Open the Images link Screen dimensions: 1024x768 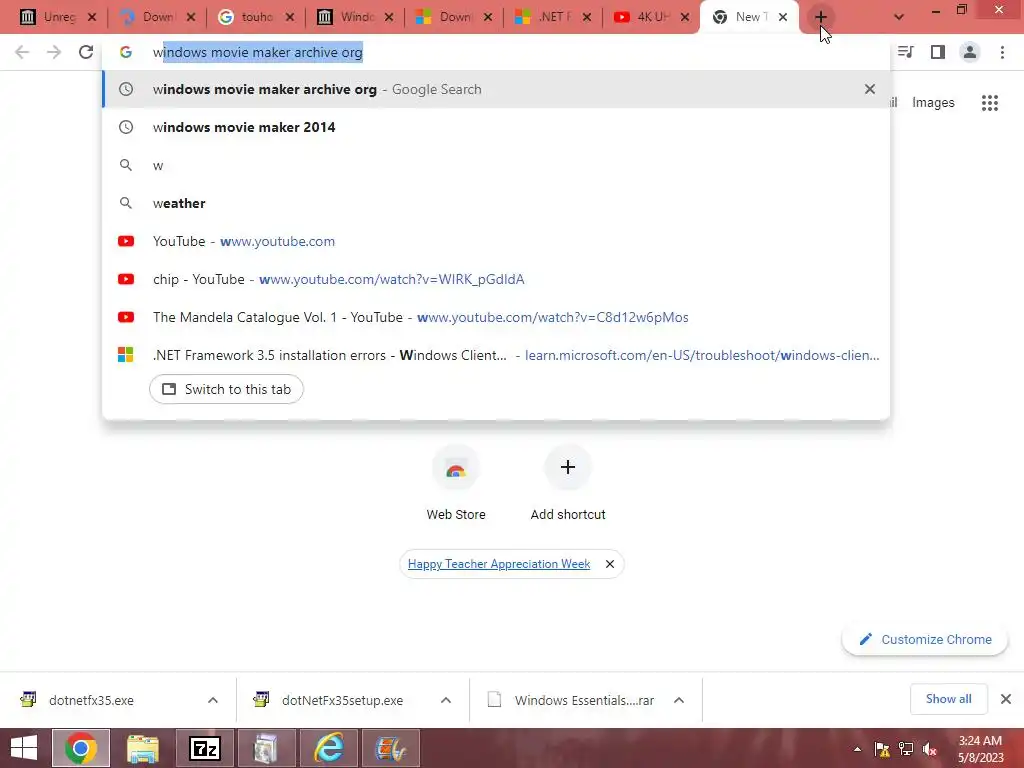933,103
